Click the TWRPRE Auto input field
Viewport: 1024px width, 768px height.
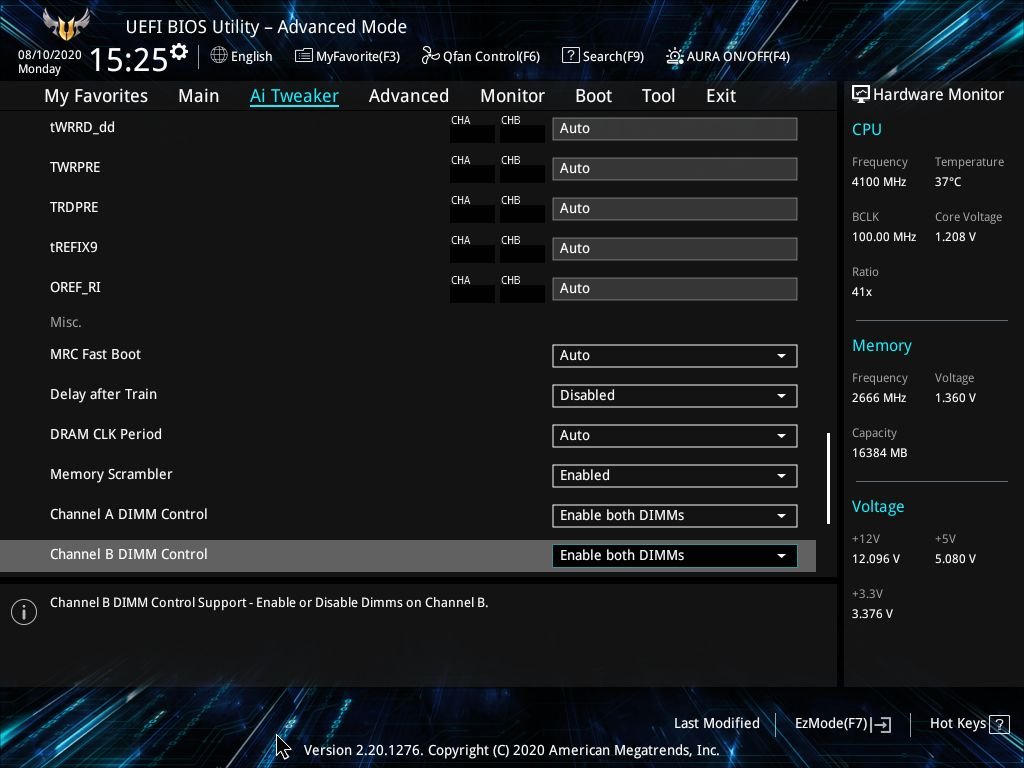675,168
